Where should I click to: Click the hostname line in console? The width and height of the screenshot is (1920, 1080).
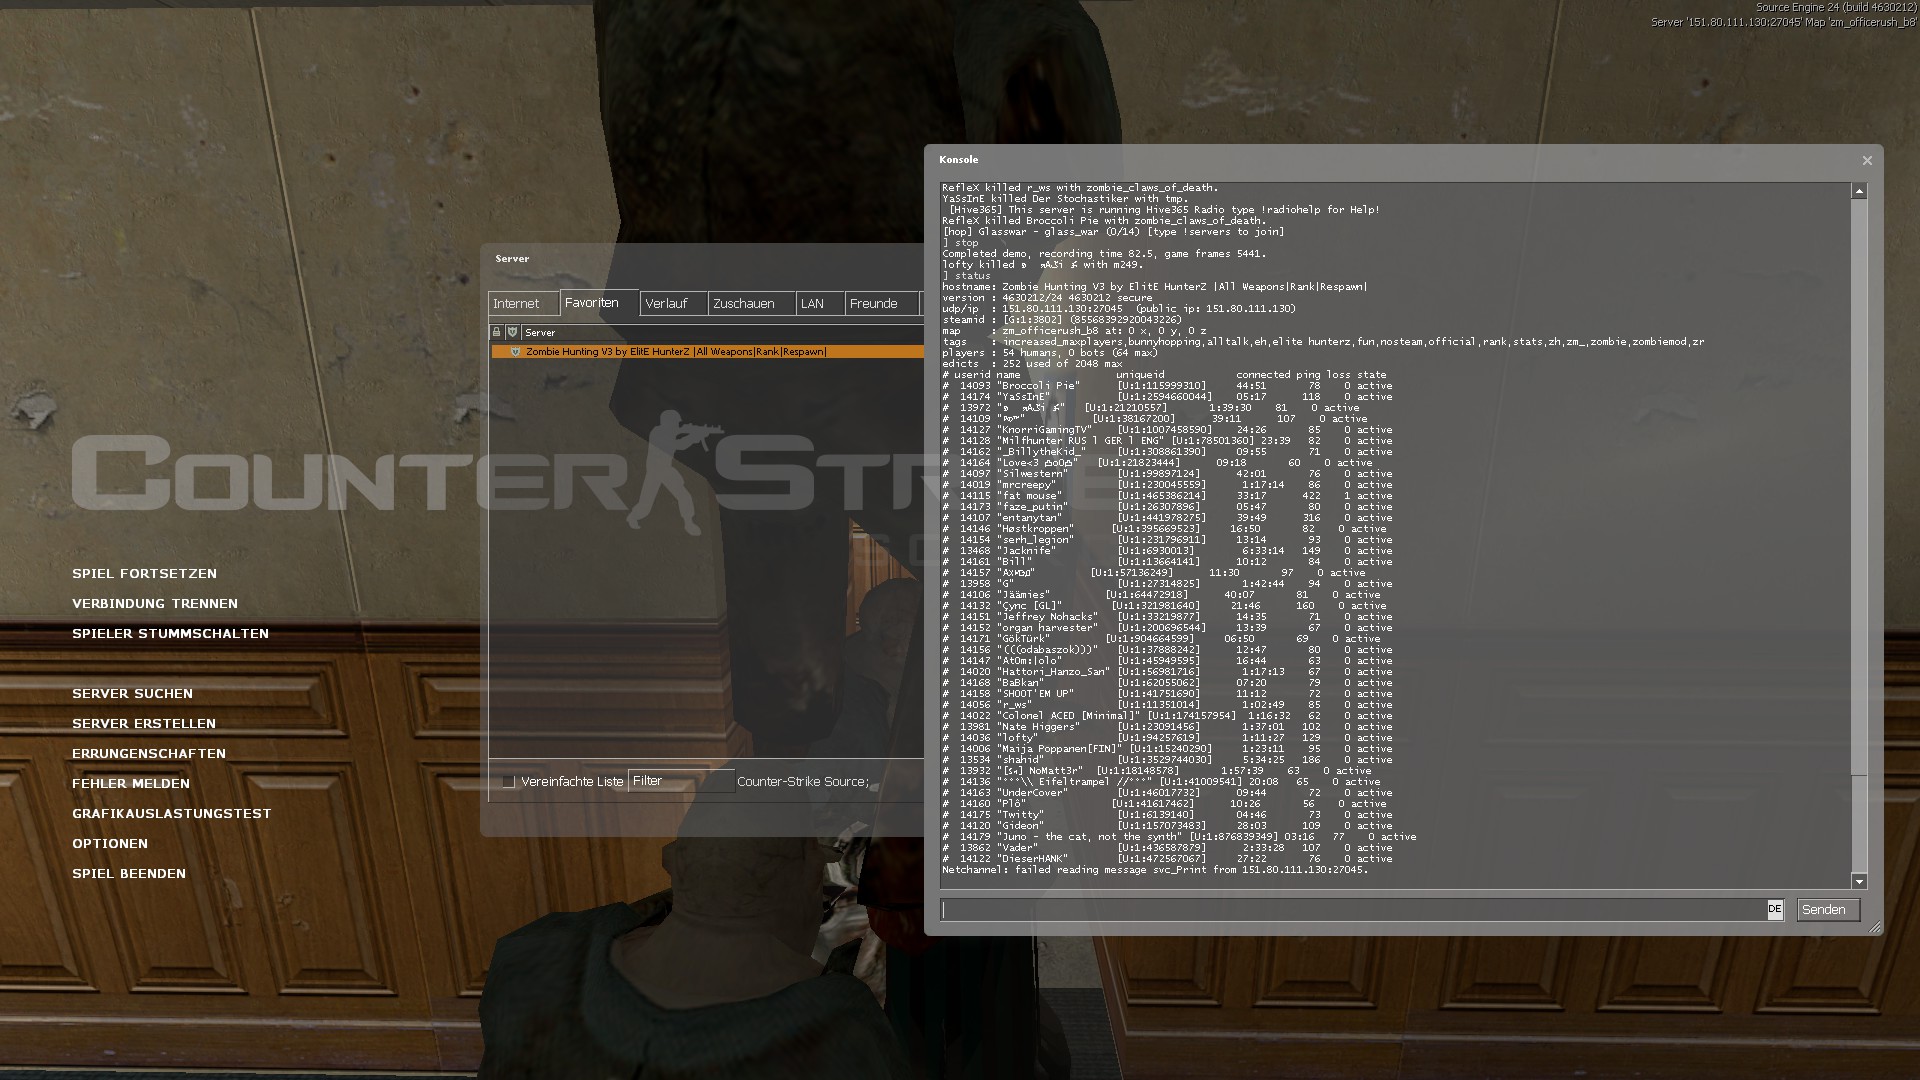1155,287
